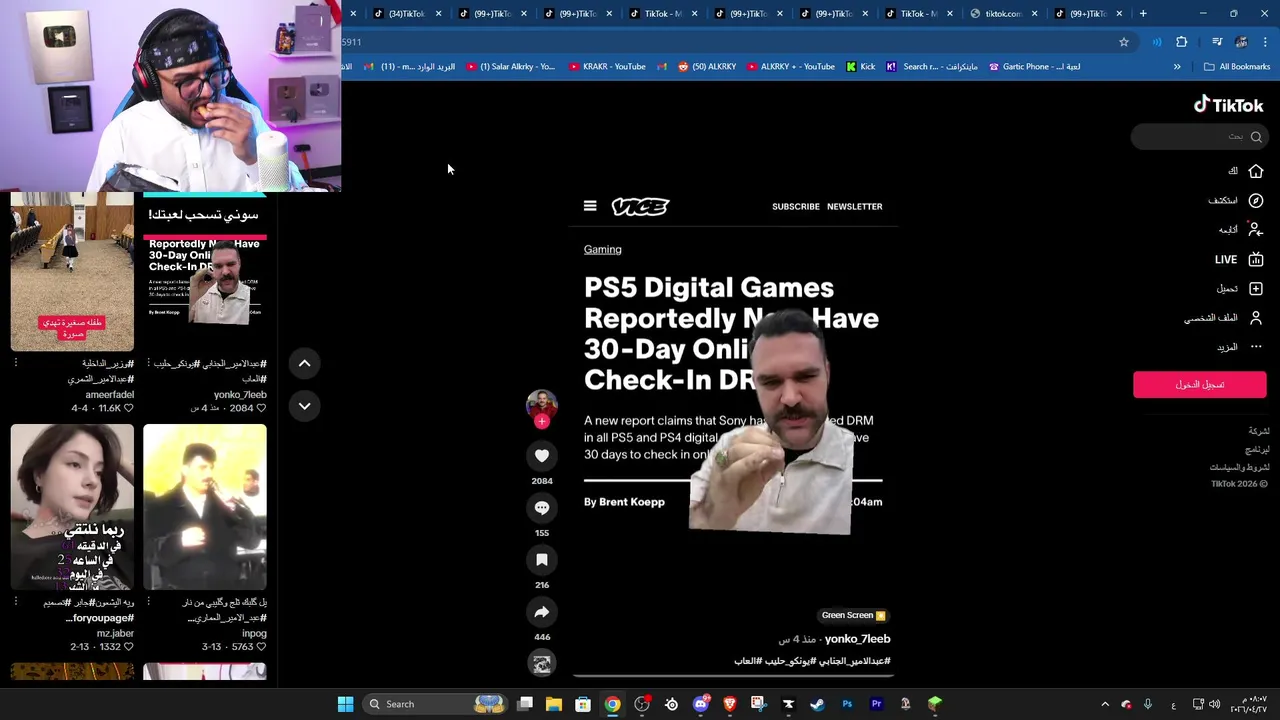Click the search magnifier in TikTok search box

click(1256, 137)
